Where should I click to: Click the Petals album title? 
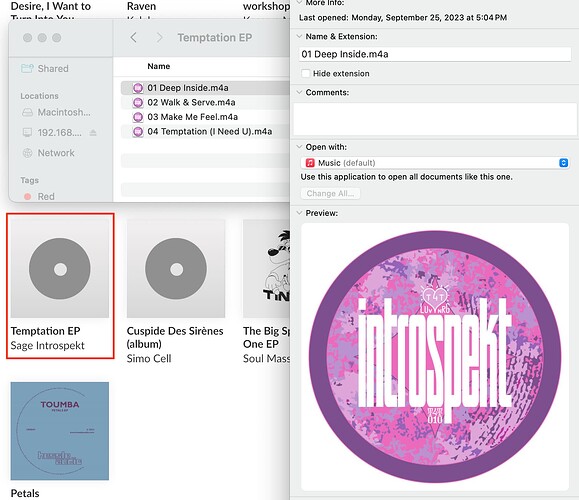[x=25, y=493]
